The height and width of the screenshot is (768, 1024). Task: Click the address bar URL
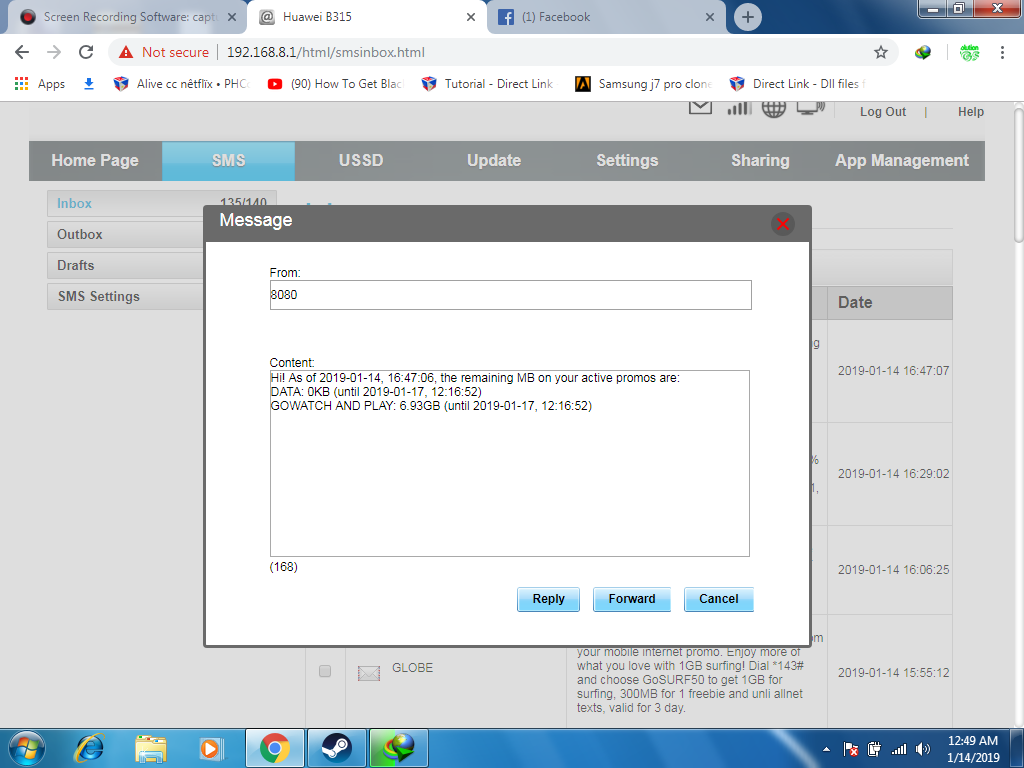[326, 52]
